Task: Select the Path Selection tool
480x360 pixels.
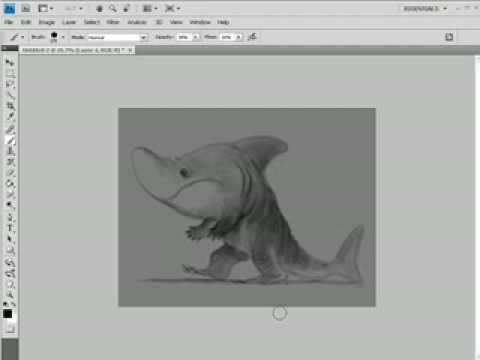Action: [x=10, y=240]
